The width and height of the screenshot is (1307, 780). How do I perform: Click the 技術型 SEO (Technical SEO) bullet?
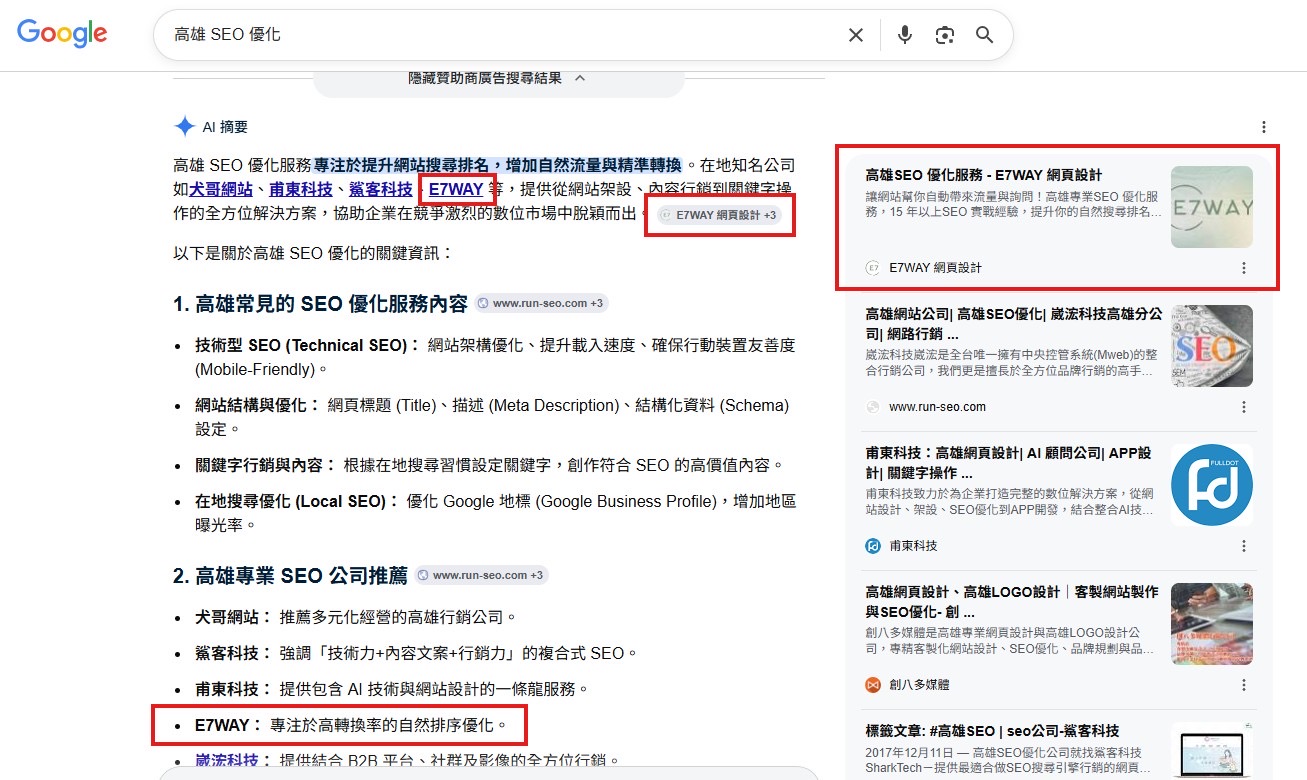(x=496, y=357)
